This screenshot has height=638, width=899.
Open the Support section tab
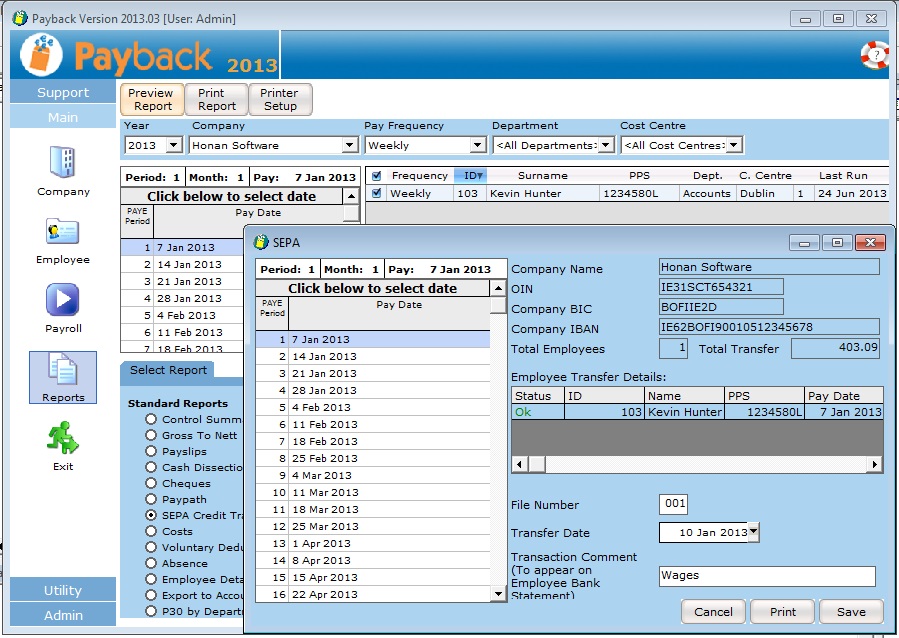(x=63, y=93)
